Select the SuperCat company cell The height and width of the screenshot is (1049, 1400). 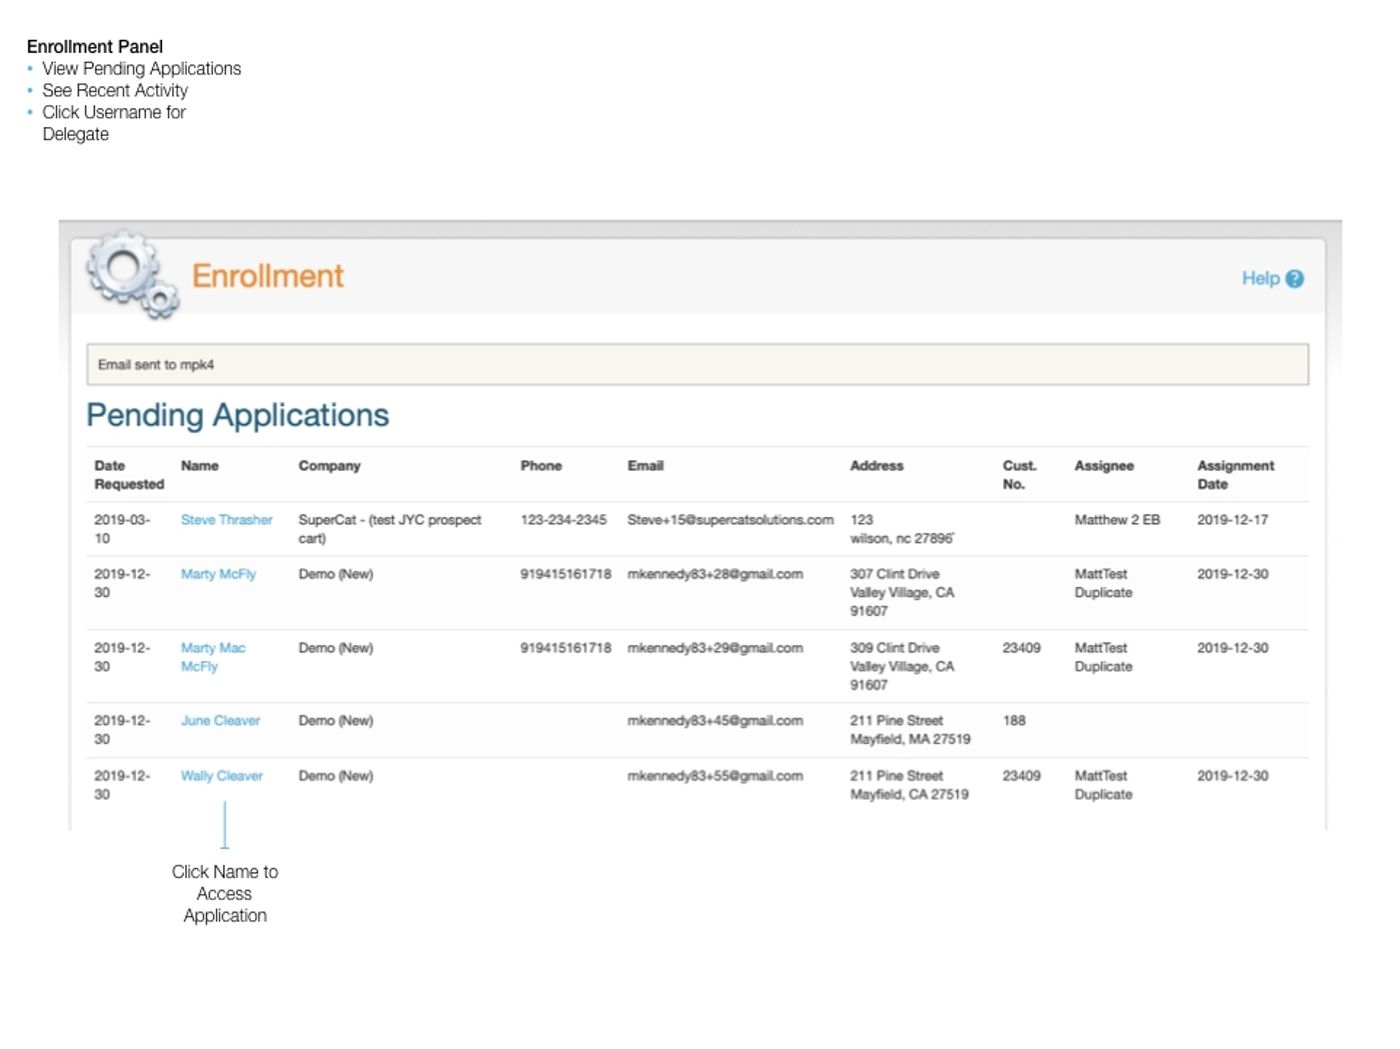click(389, 529)
